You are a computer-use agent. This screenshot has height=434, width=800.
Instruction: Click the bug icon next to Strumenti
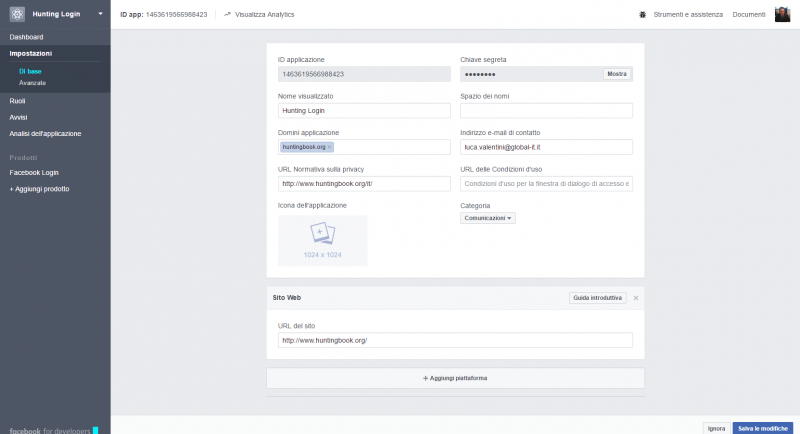642,14
